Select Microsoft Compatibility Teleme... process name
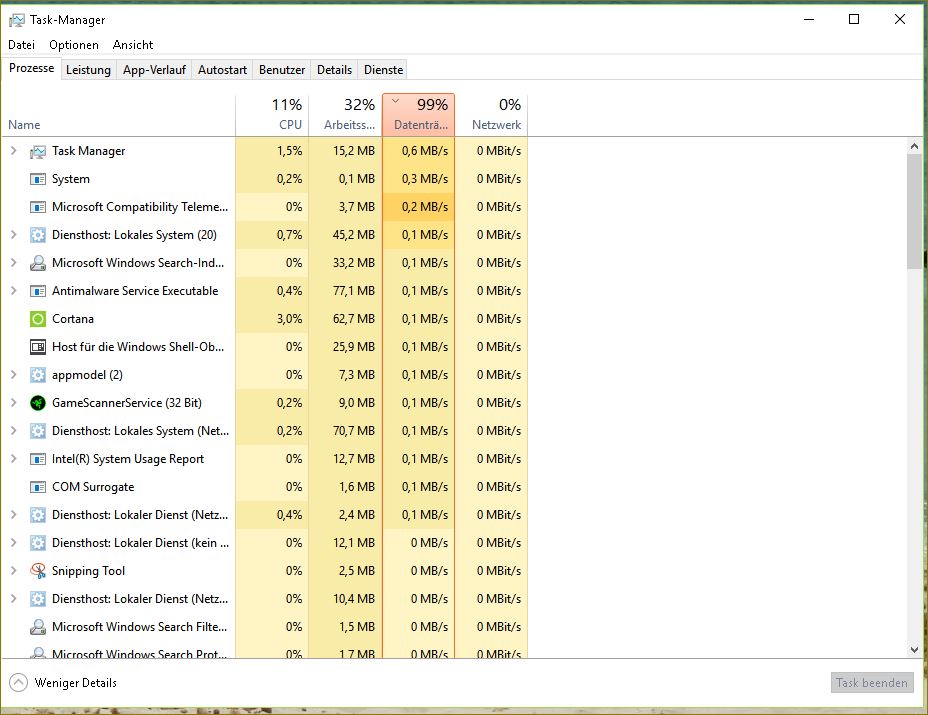Viewport: 928px width, 715px height. pos(140,207)
